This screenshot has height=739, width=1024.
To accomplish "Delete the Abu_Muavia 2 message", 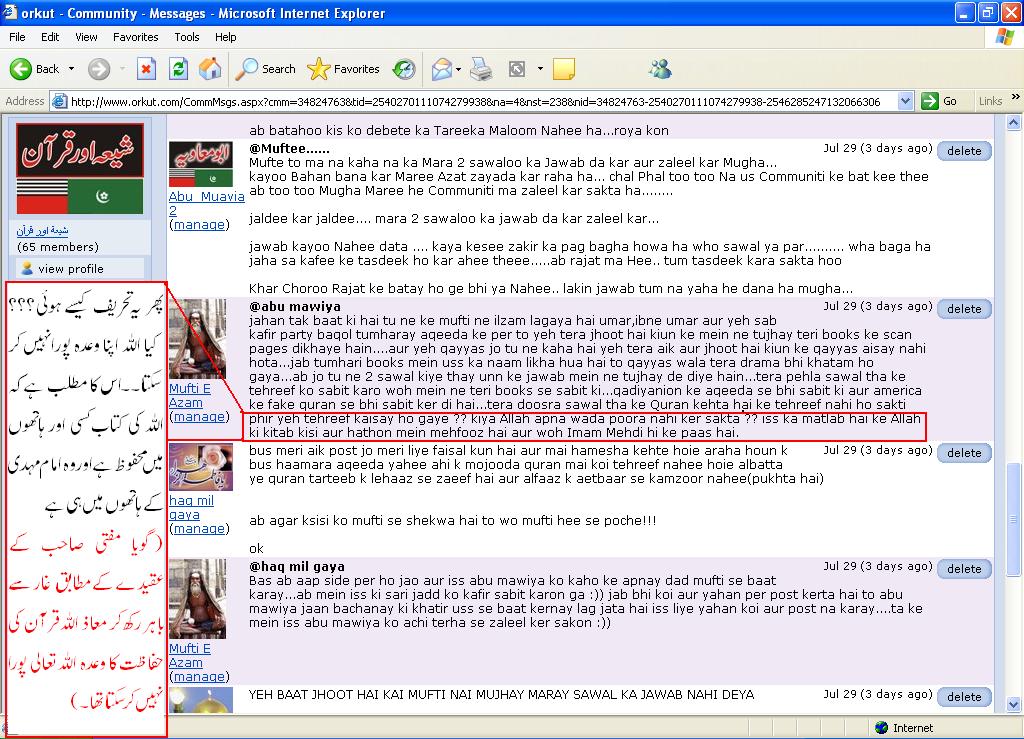I will (964, 151).
